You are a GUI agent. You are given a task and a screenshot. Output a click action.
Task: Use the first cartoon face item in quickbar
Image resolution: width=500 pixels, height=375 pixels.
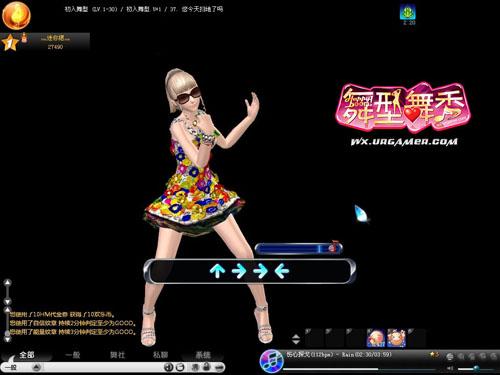376,338
